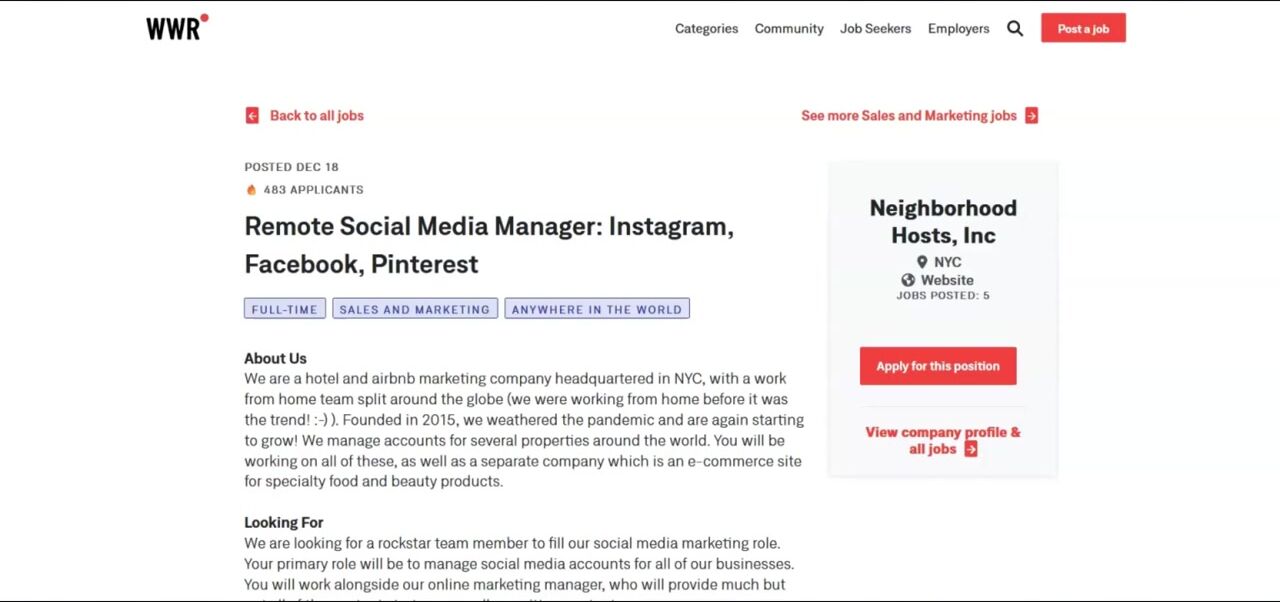1280x602 pixels.
Task: Open search with the magnifier icon
Action: click(x=1015, y=29)
